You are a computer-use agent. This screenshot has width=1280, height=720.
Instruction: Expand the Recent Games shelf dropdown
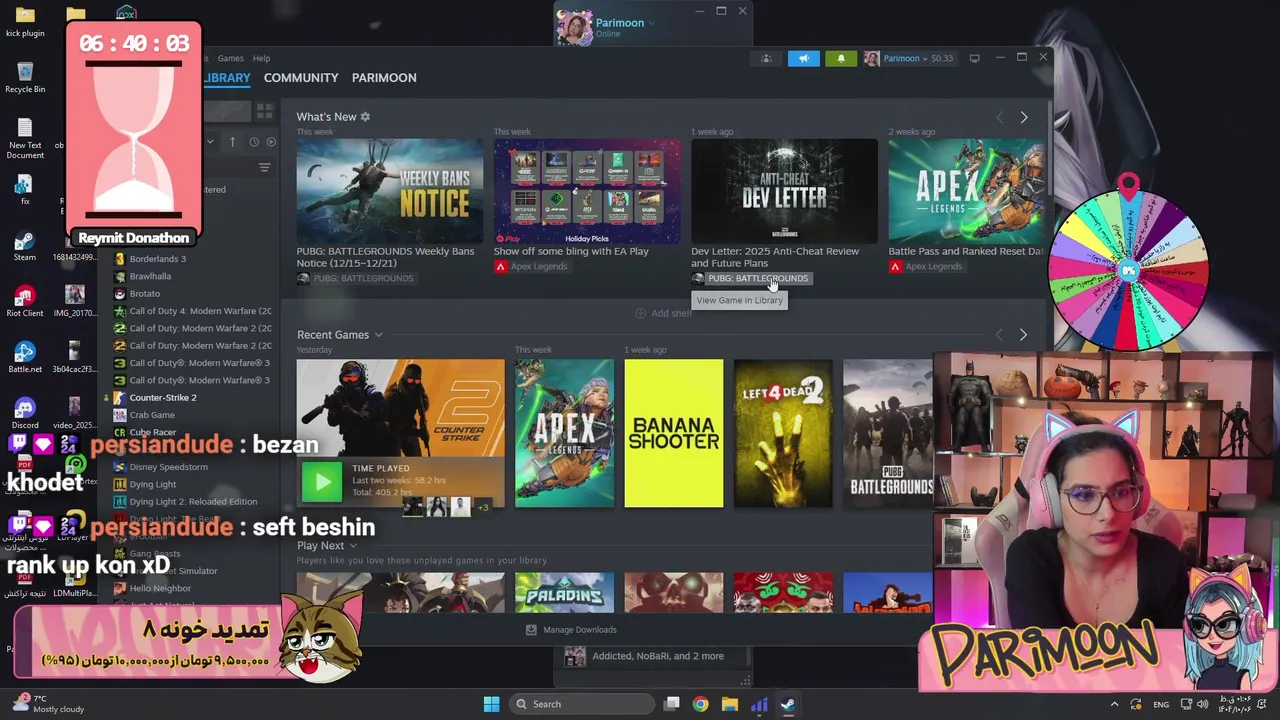pyautogui.click(x=378, y=335)
